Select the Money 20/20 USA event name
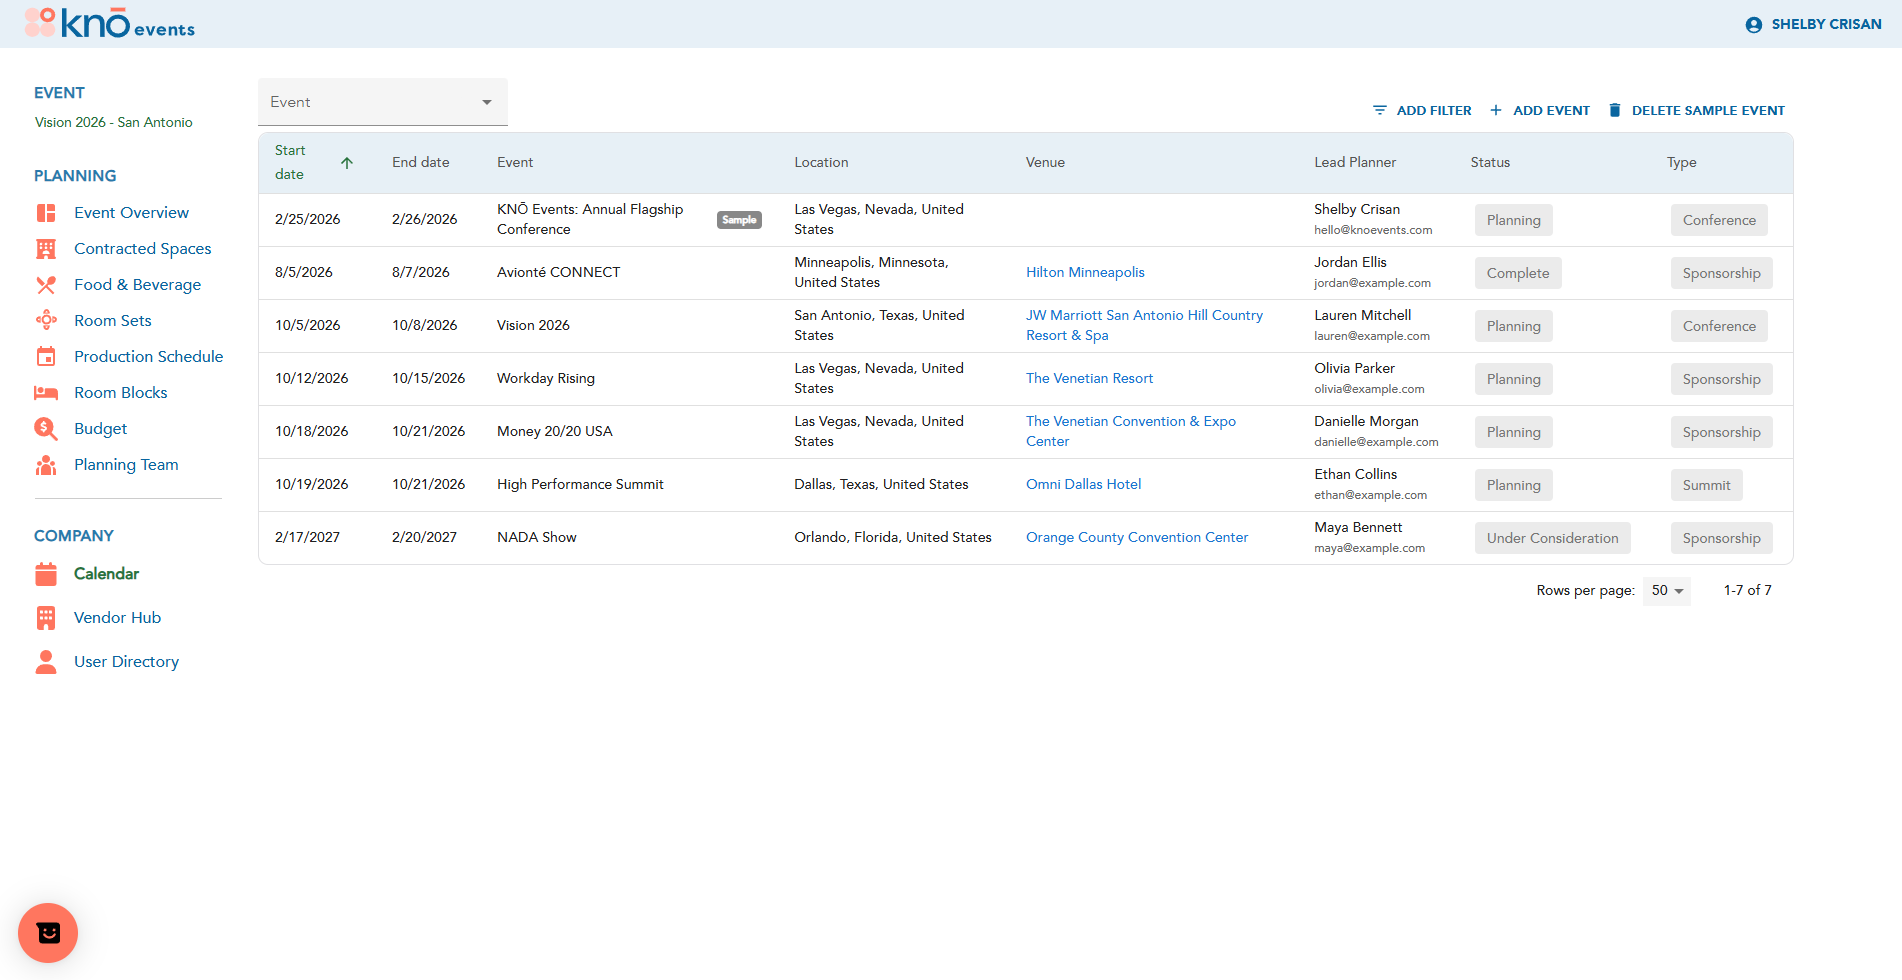Image resolution: width=1902 pixels, height=980 pixels. point(554,432)
